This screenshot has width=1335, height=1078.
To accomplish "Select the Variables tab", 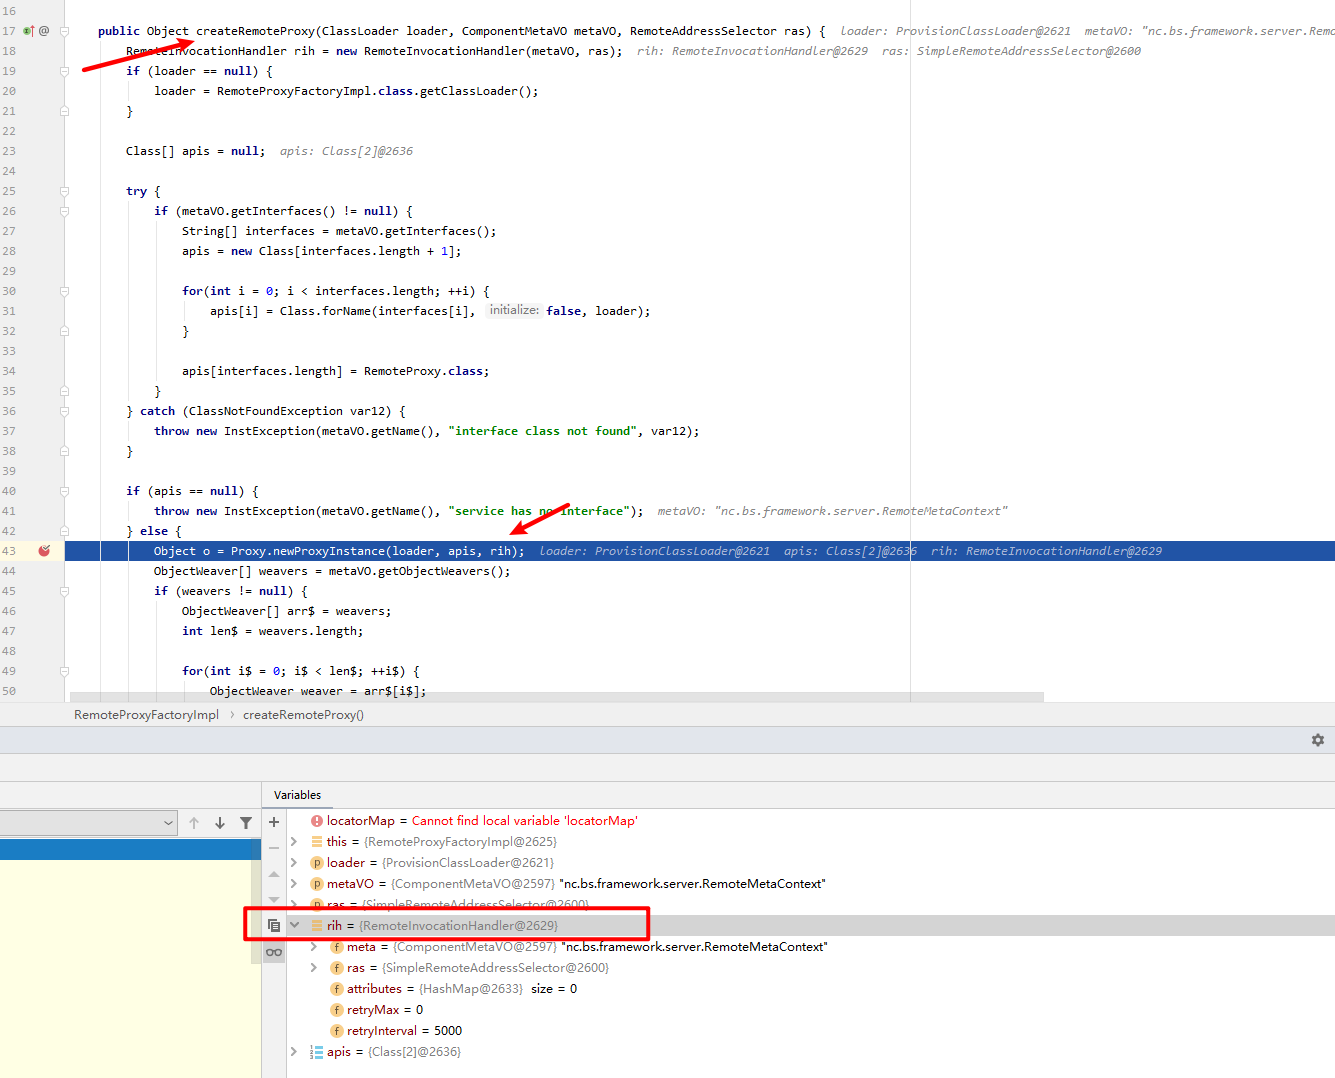I will click(x=297, y=795).
